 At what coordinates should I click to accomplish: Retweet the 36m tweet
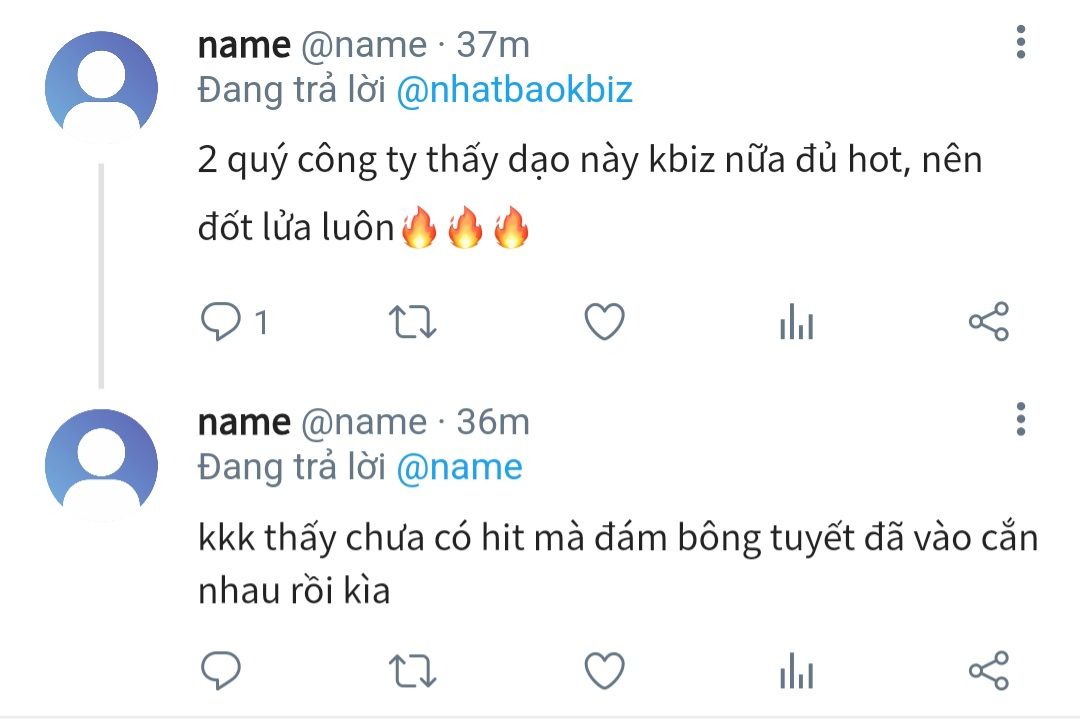413,671
